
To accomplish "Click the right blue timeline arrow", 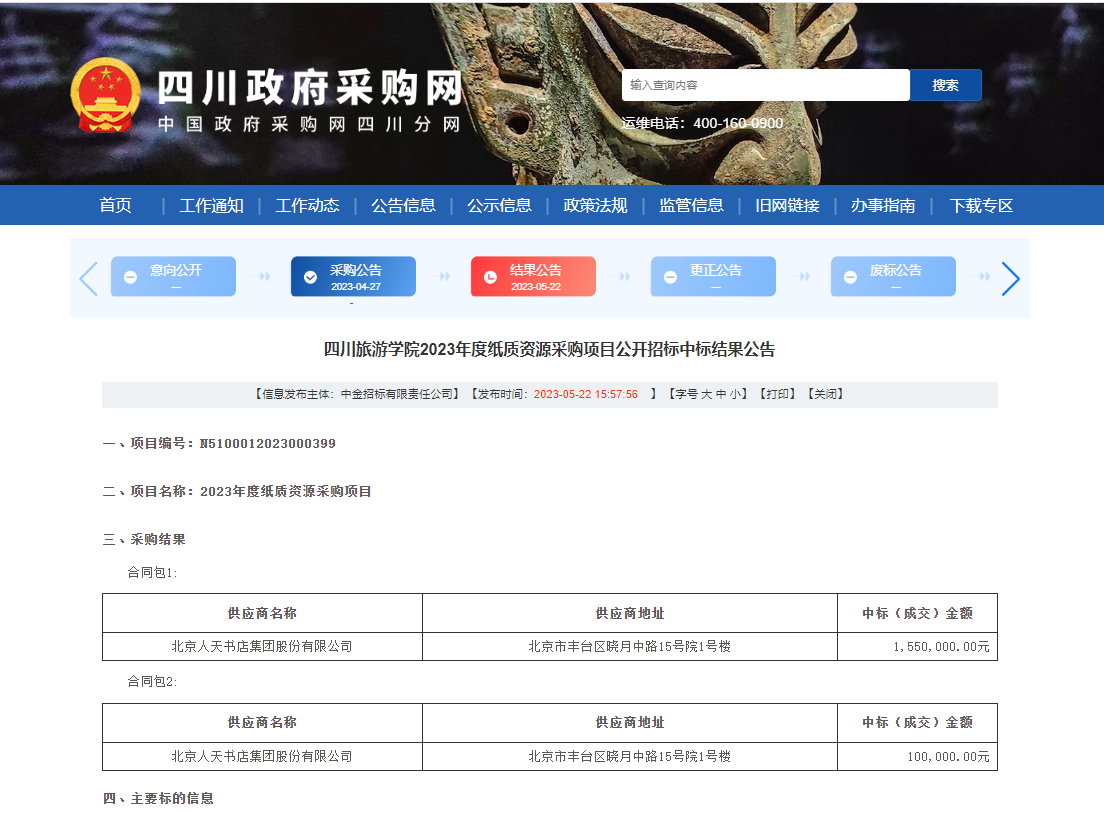I will (x=1010, y=279).
